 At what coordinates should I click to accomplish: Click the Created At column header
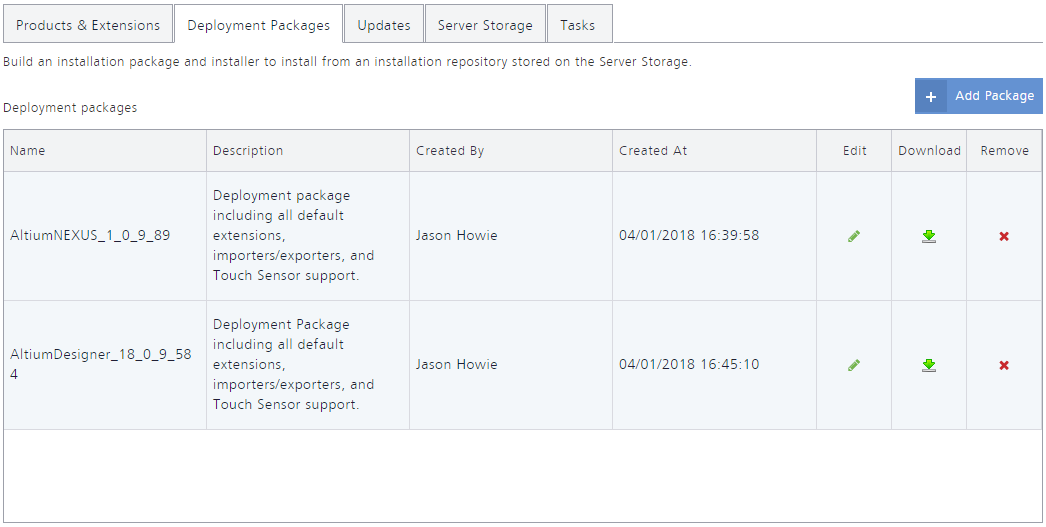[x=653, y=151]
